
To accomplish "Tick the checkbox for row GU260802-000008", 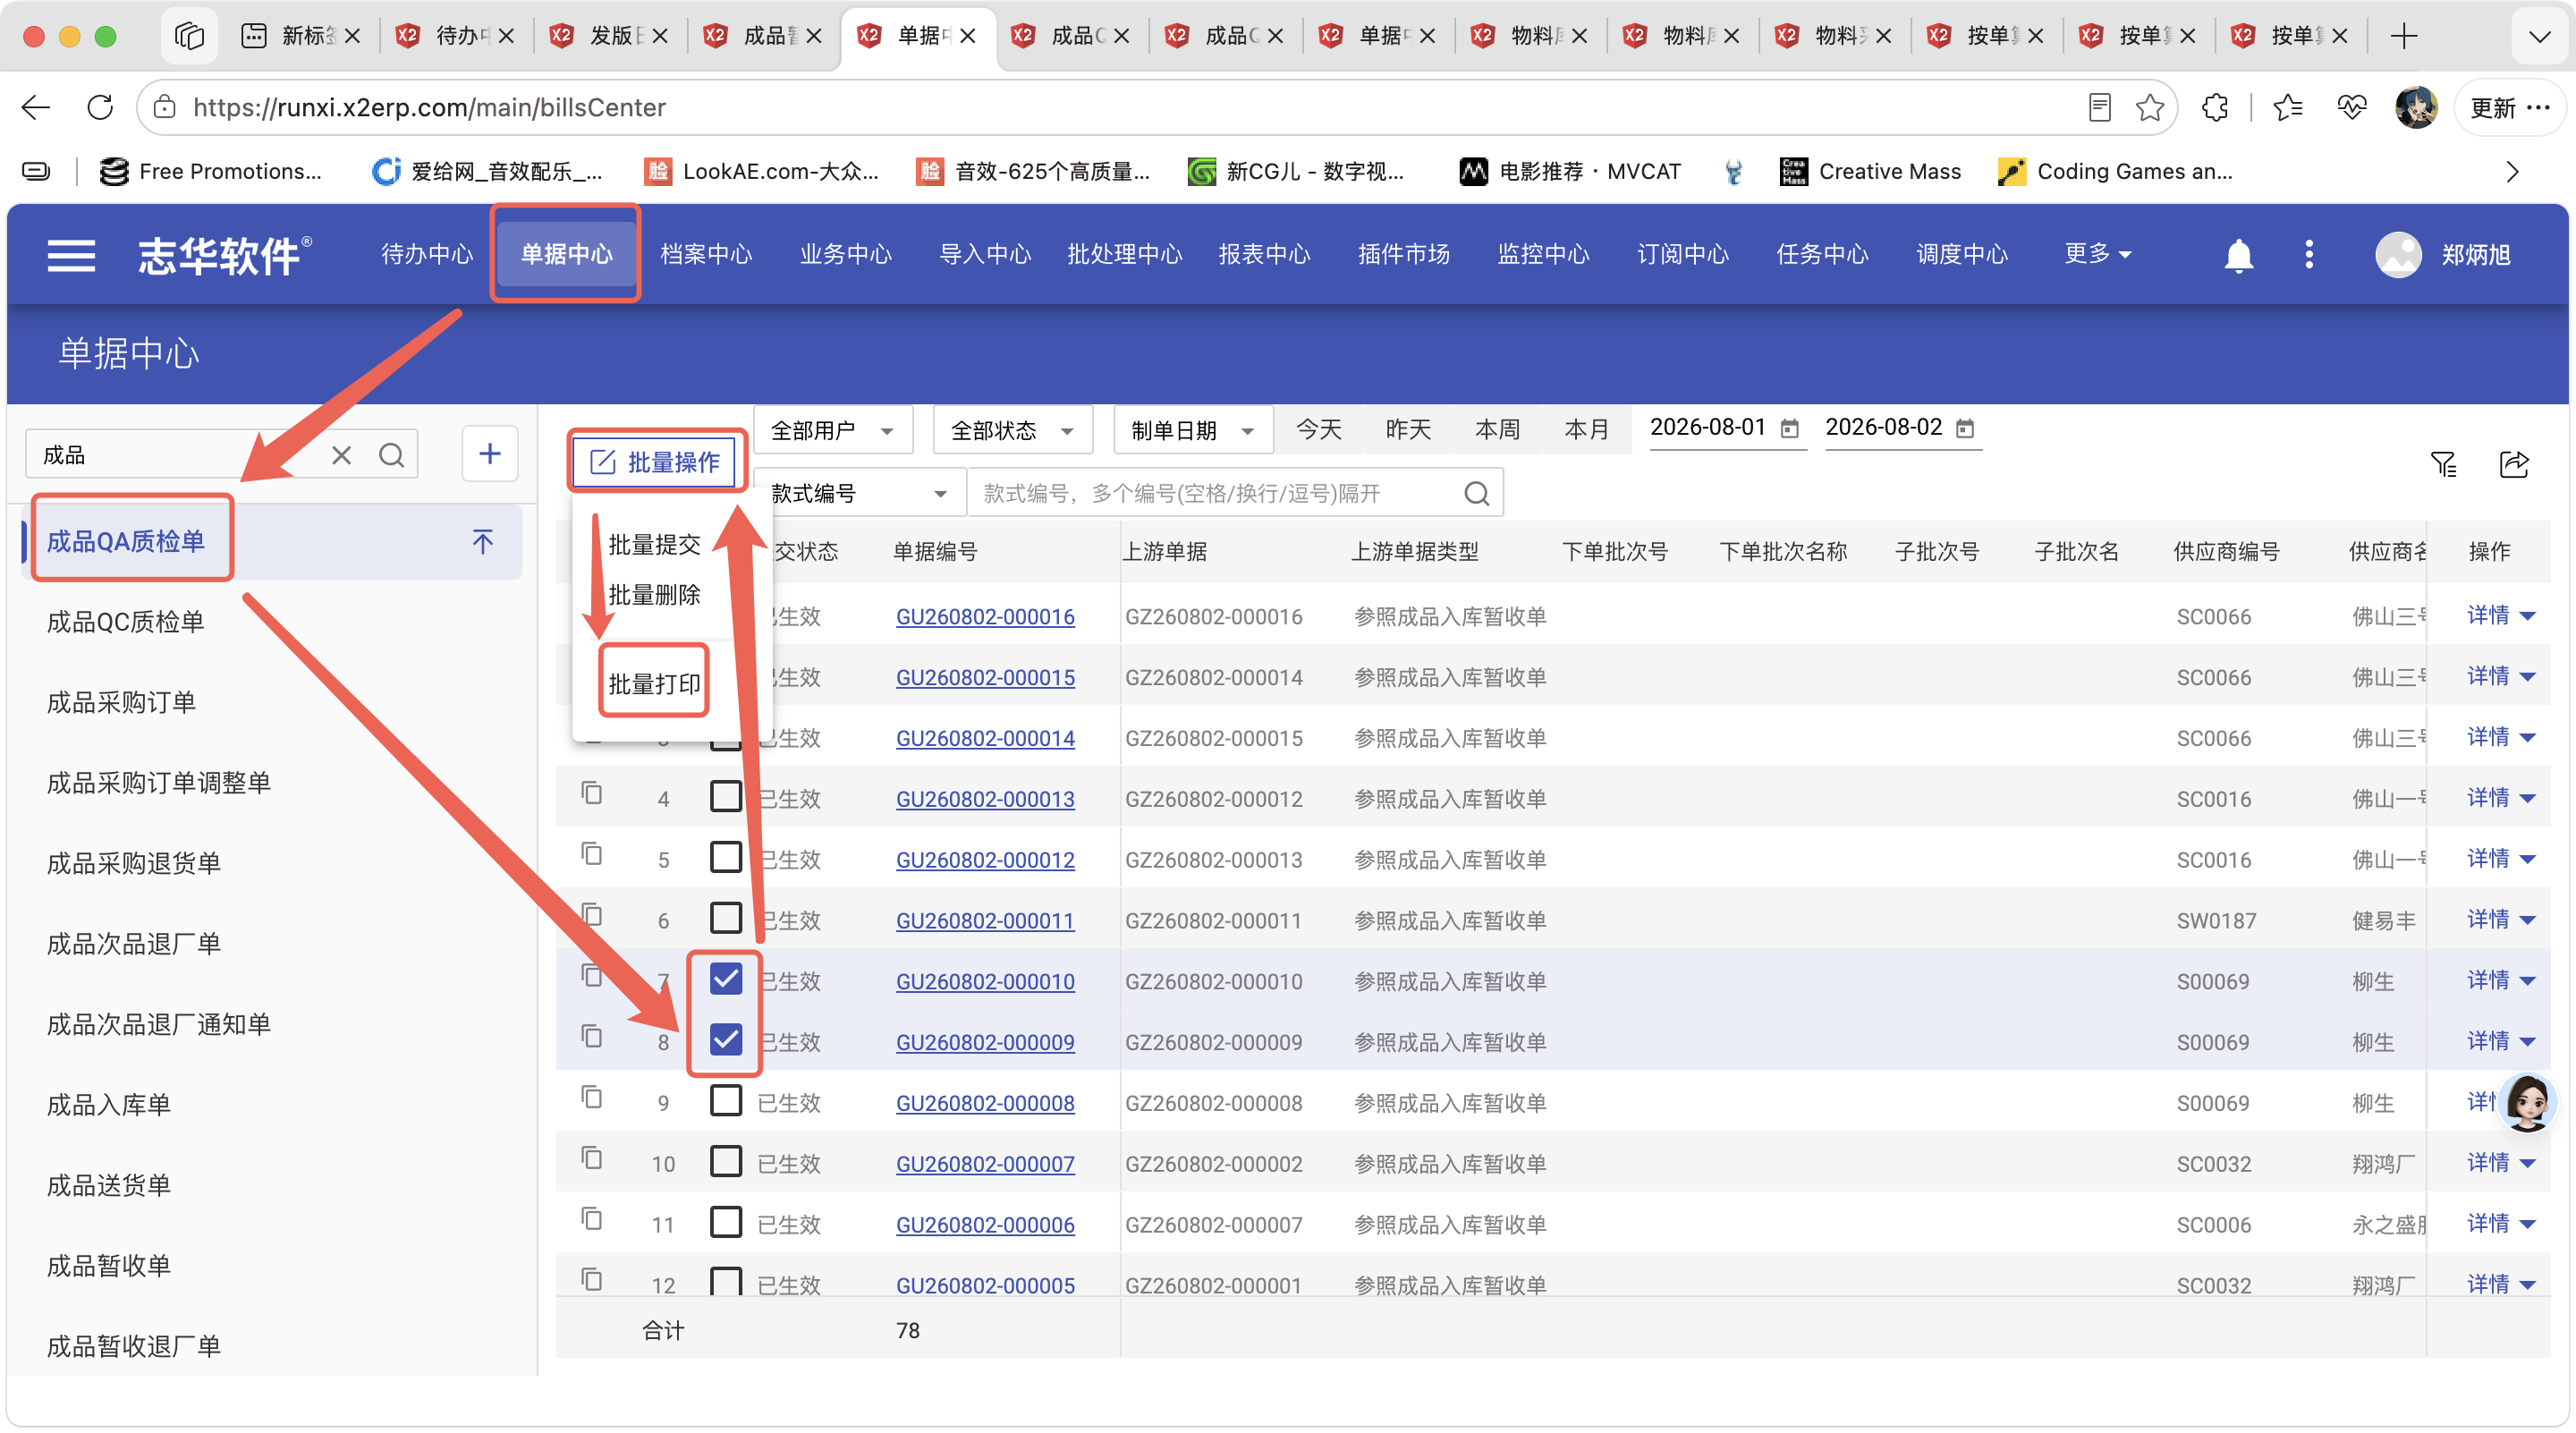I will (726, 1101).
